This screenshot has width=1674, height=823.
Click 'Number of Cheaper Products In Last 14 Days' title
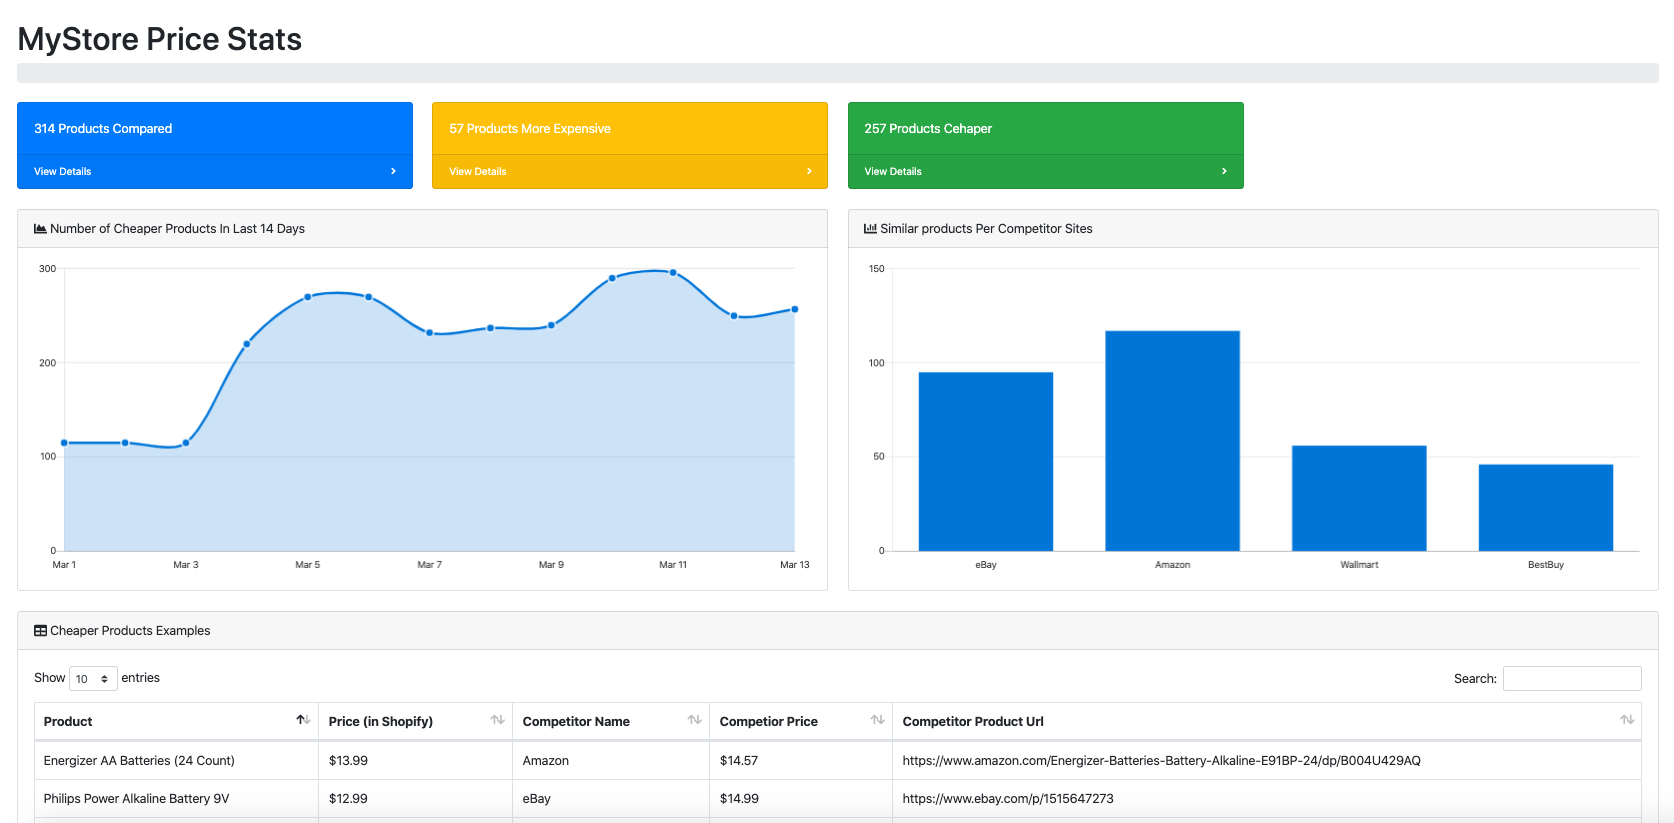coord(177,229)
